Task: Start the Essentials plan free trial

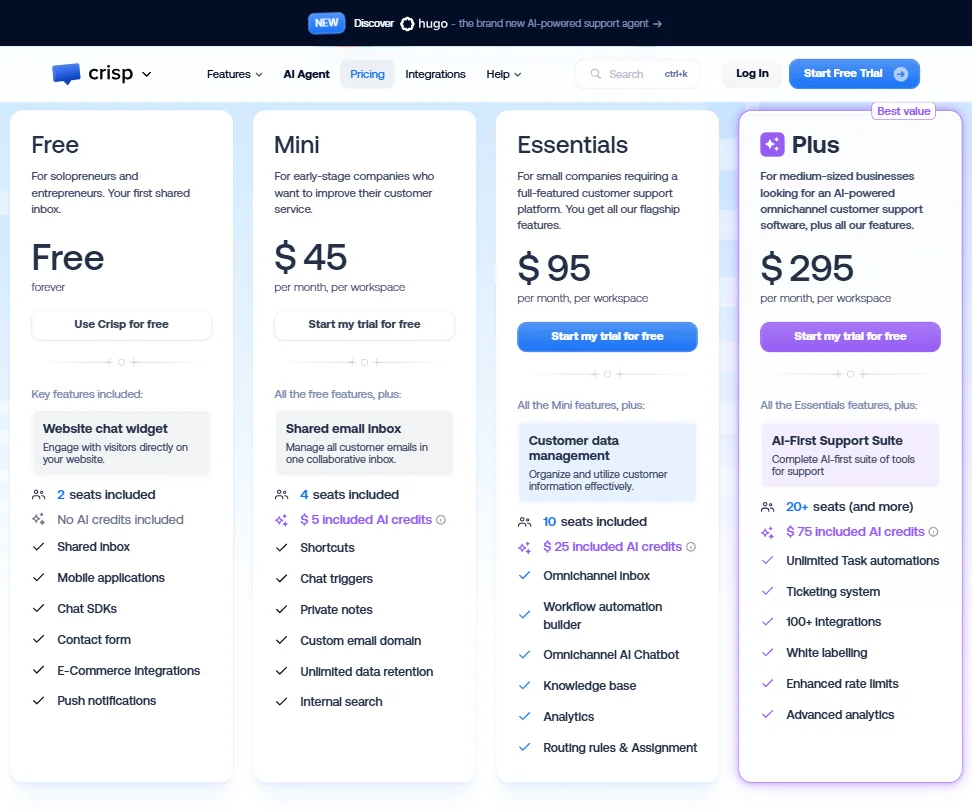Action: 608,337
